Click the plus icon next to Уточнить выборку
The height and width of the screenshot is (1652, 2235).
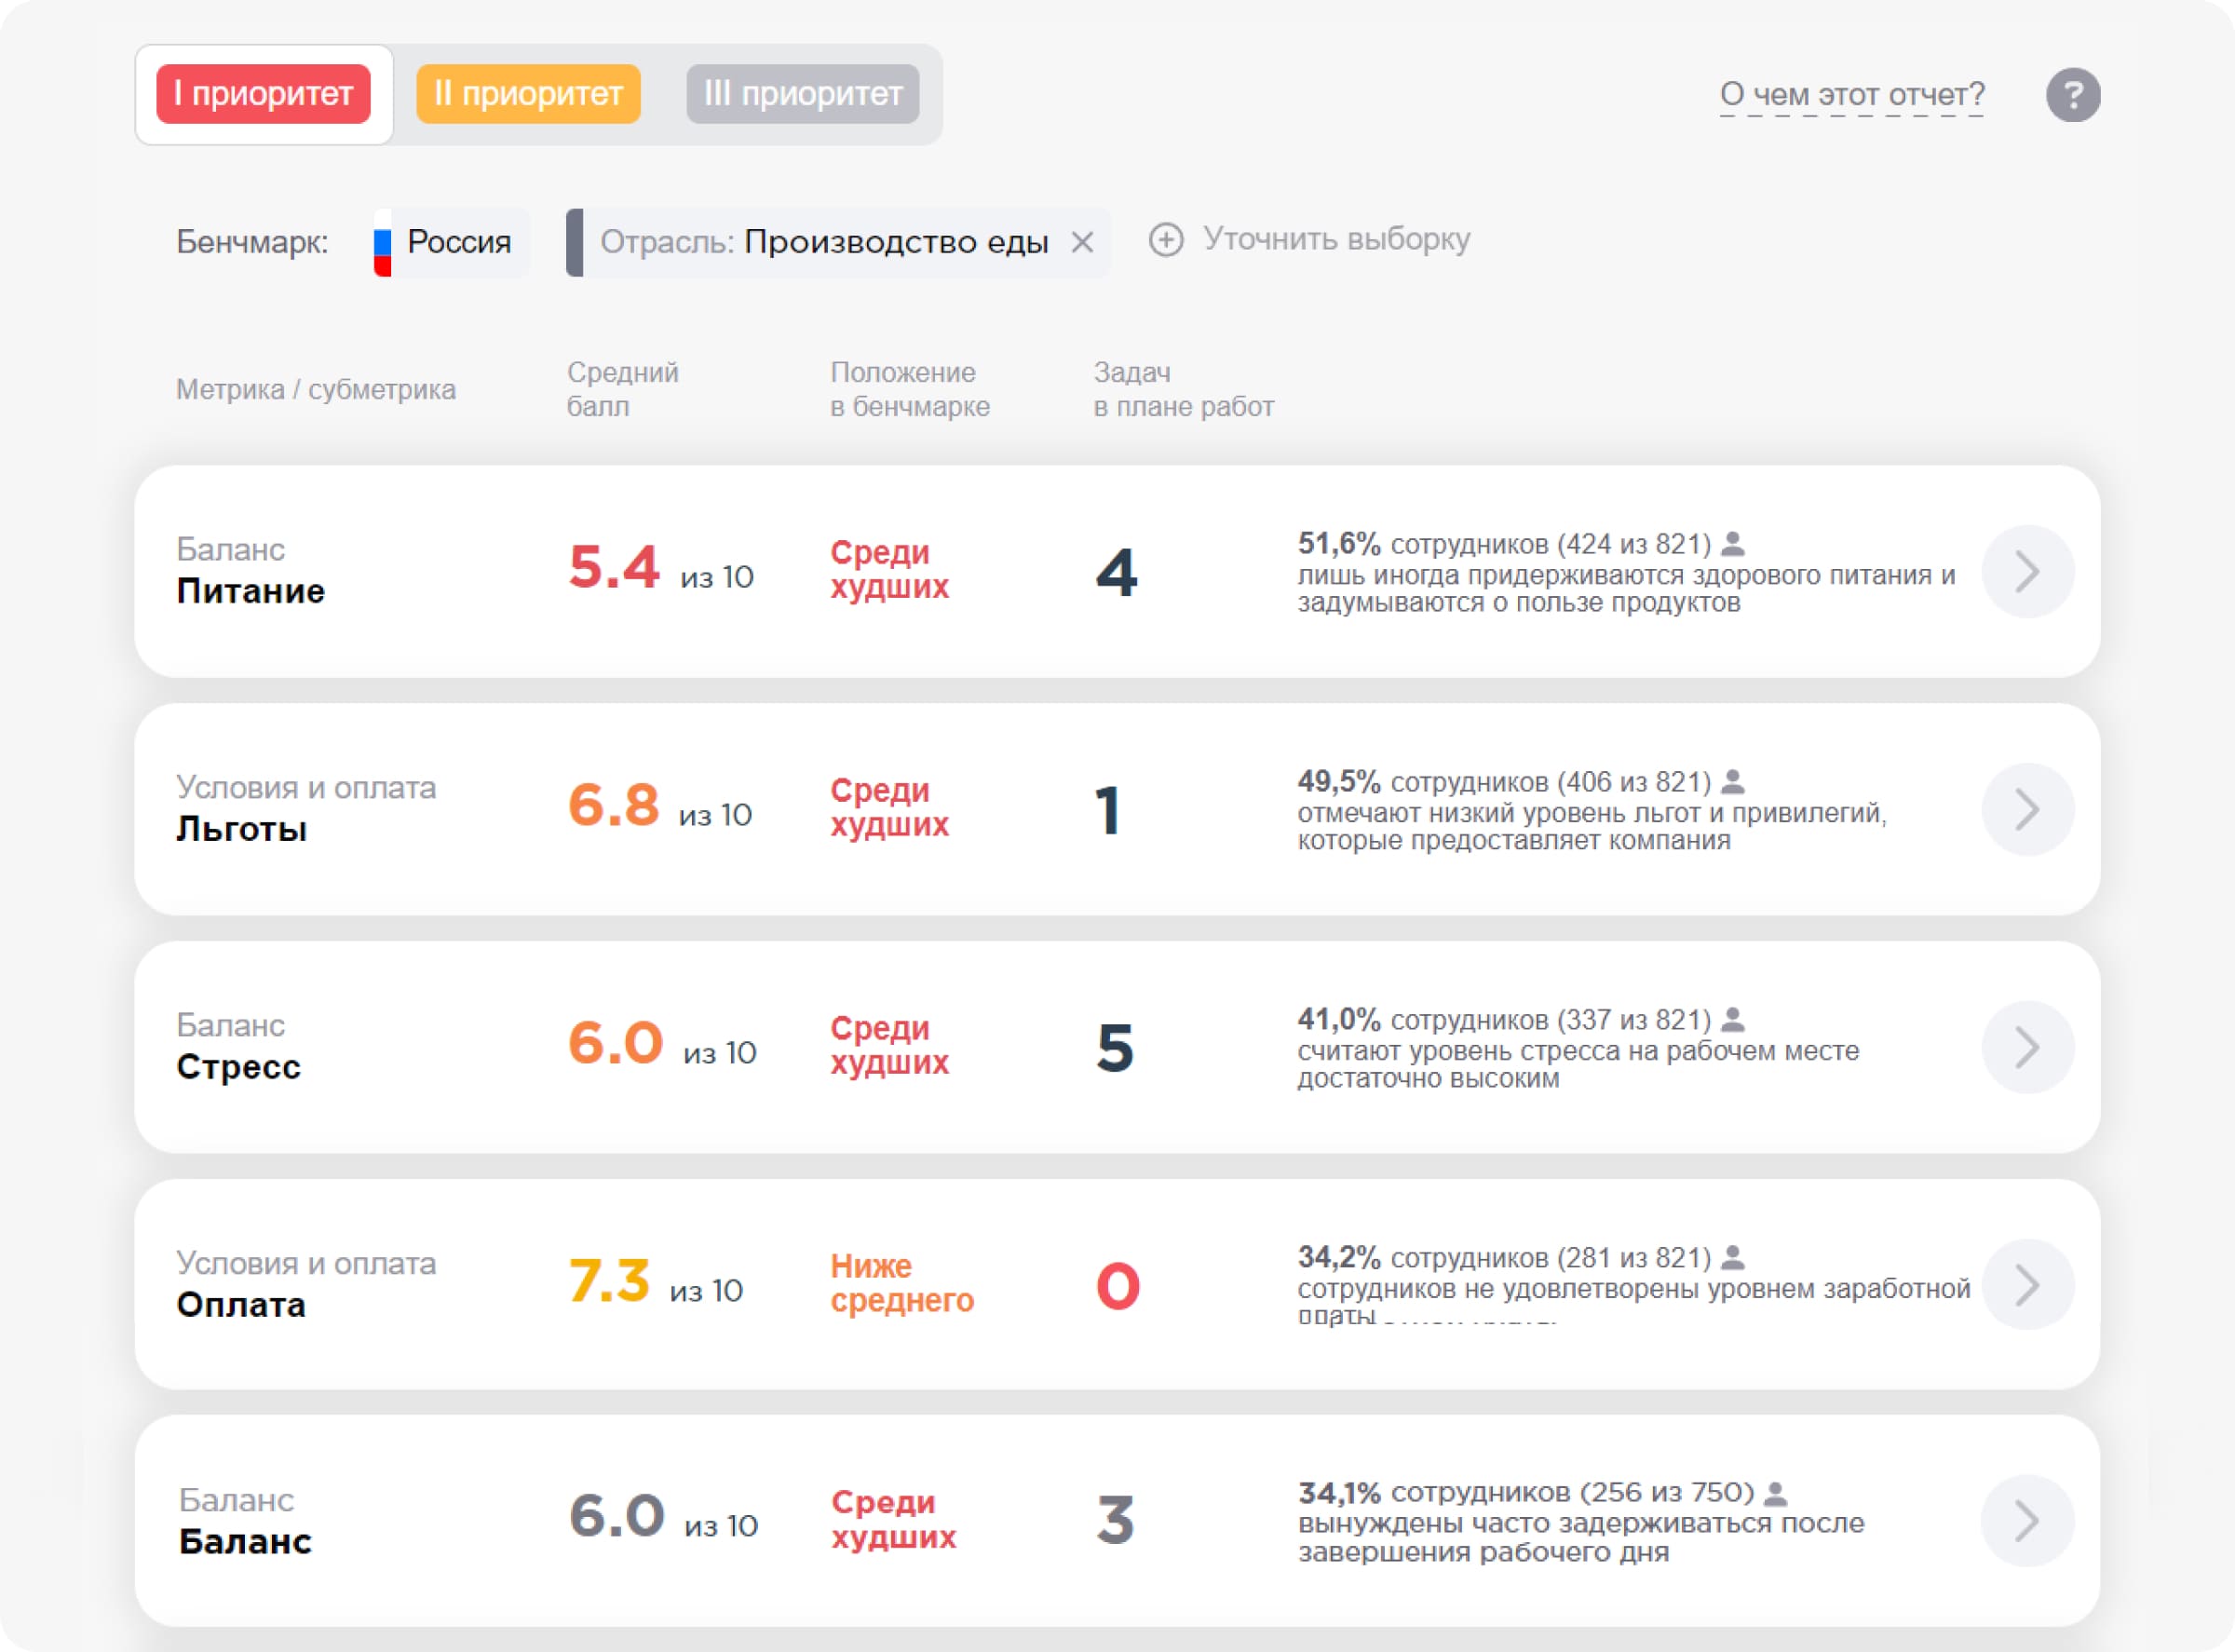pos(1166,240)
